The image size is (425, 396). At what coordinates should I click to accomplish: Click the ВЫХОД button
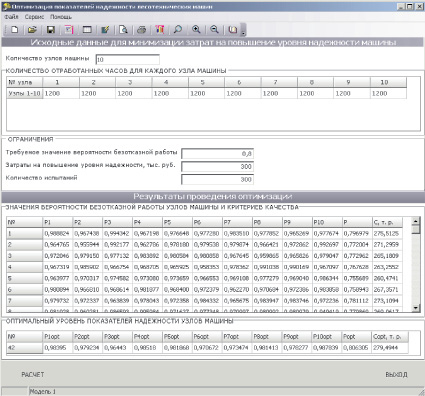click(x=396, y=375)
